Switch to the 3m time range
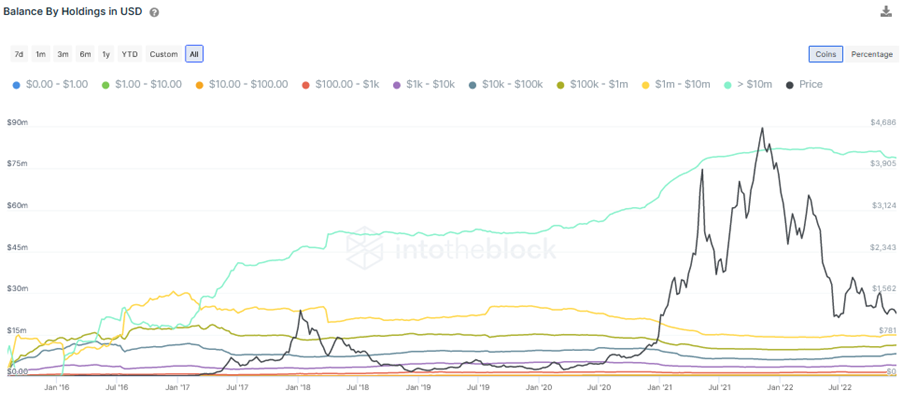The width and height of the screenshot is (903, 404). tap(63, 54)
